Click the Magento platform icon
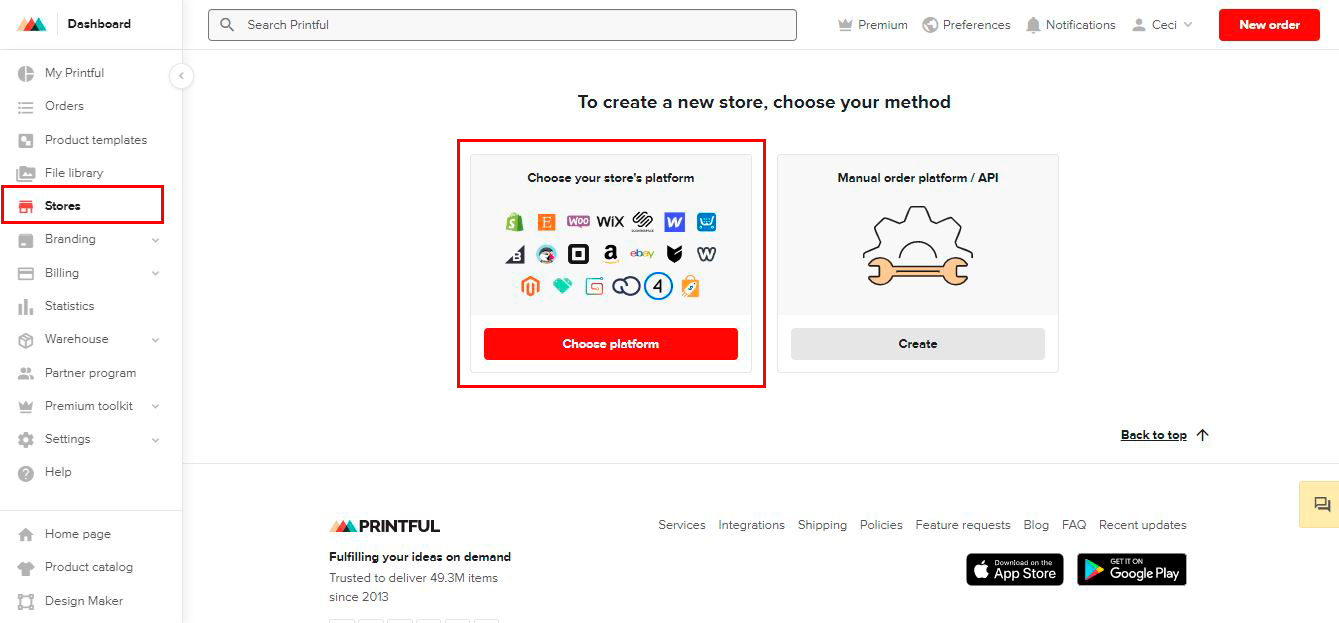 click(530, 285)
